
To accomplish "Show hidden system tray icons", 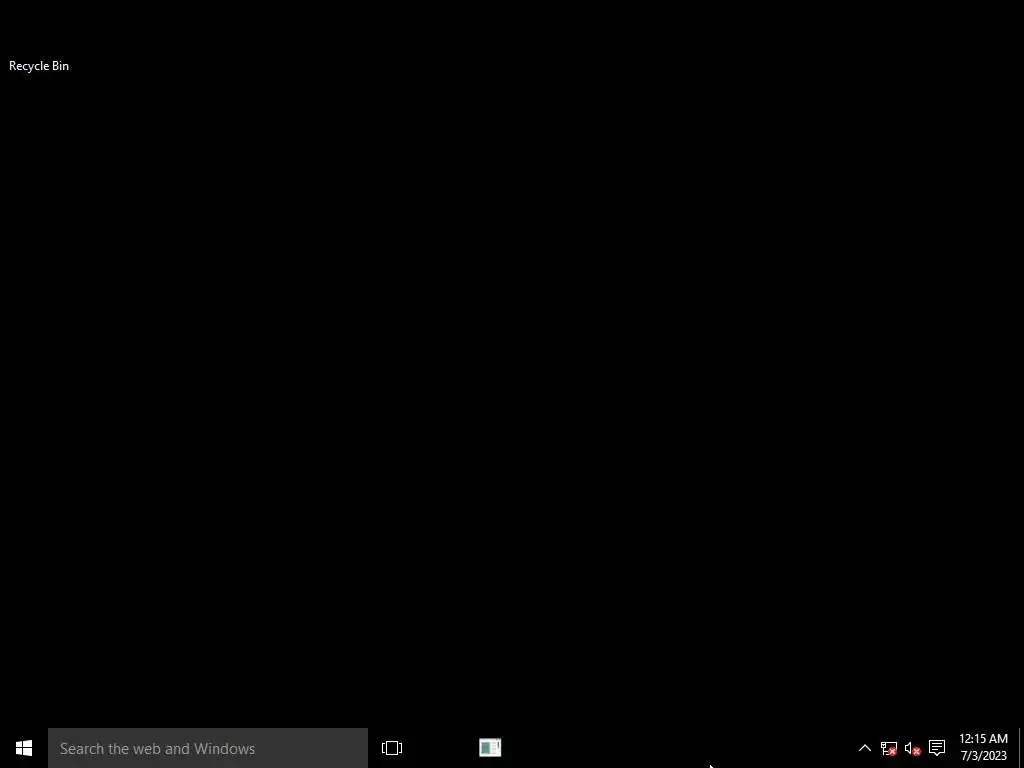I will click(864, 748).
